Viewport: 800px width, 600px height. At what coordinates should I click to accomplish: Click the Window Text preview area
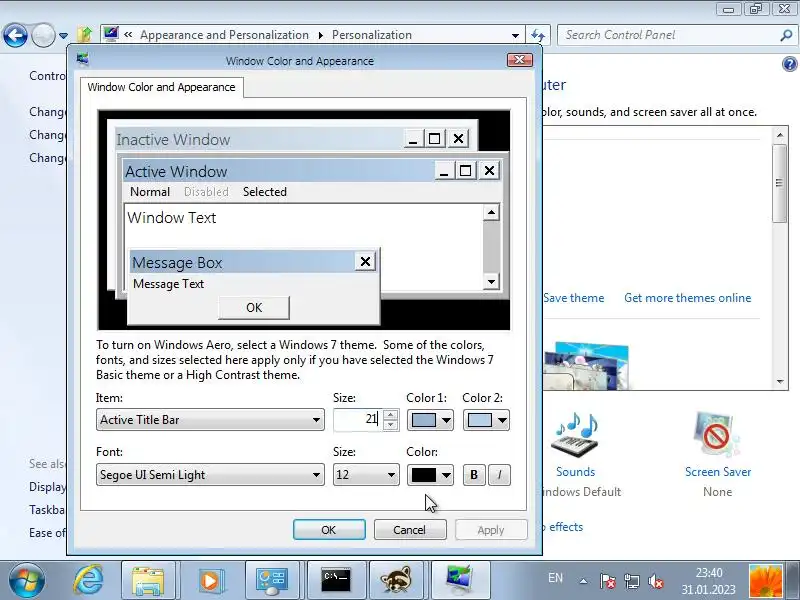pyautogui.click(x=304, y=247)
